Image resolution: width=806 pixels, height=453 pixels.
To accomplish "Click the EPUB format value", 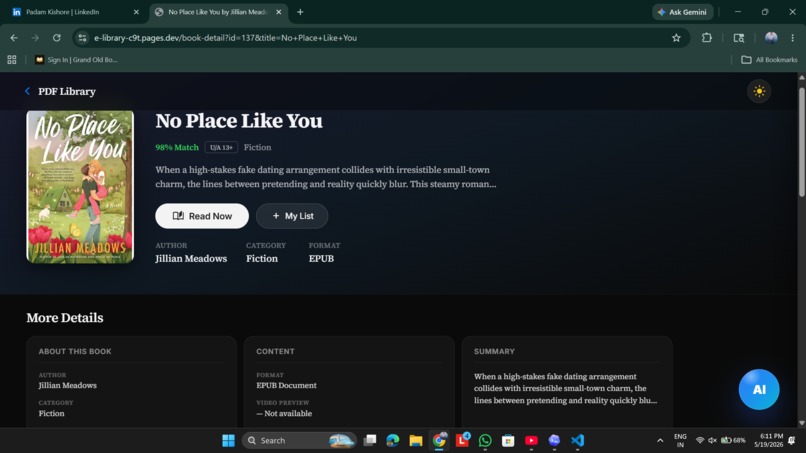I will pyautogui.click(x=321, y=259).
